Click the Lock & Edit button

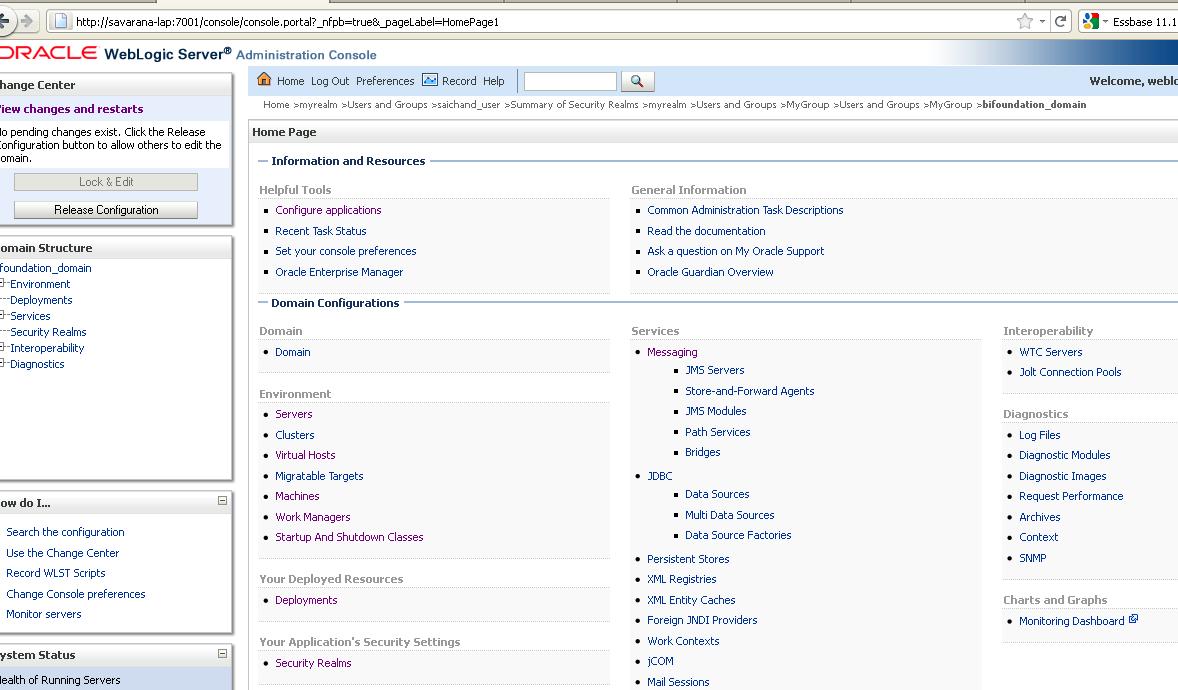pos(106,182)
